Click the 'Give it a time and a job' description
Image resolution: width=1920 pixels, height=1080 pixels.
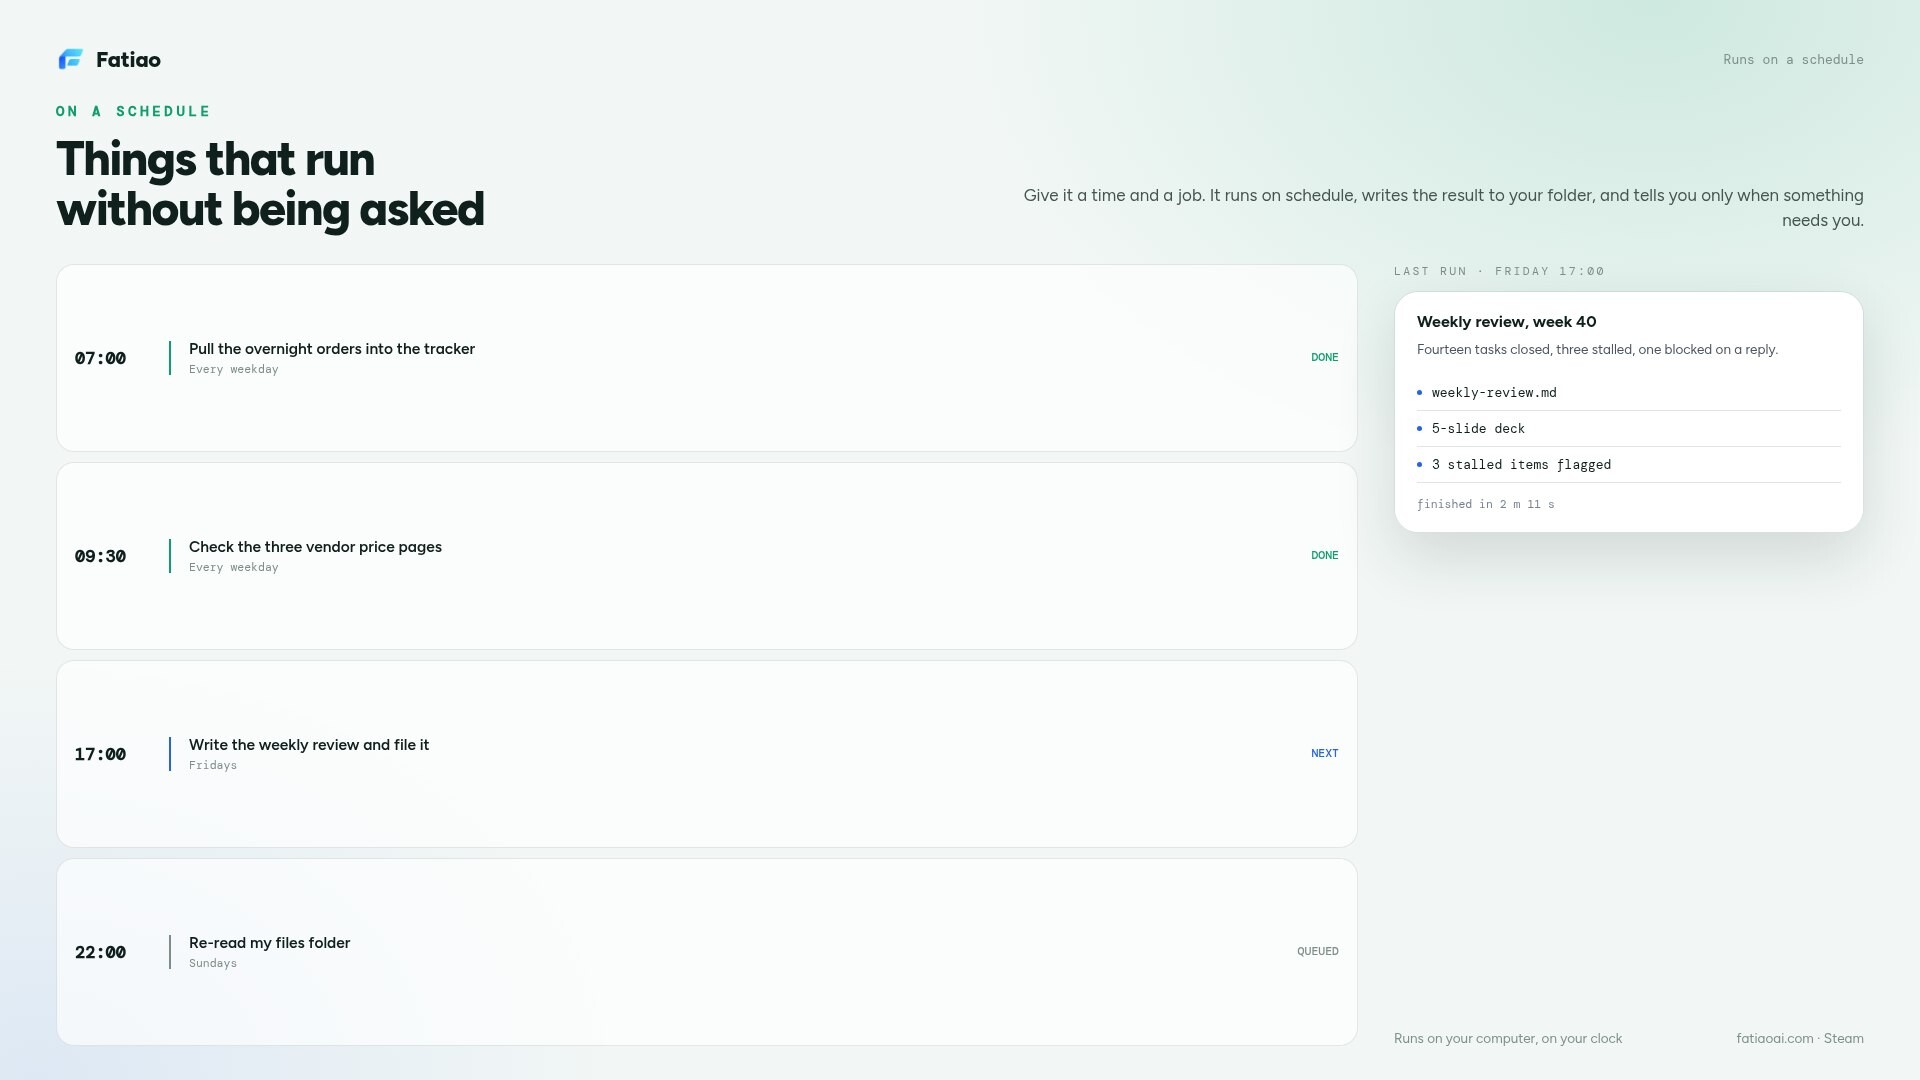pos(1443,208)
